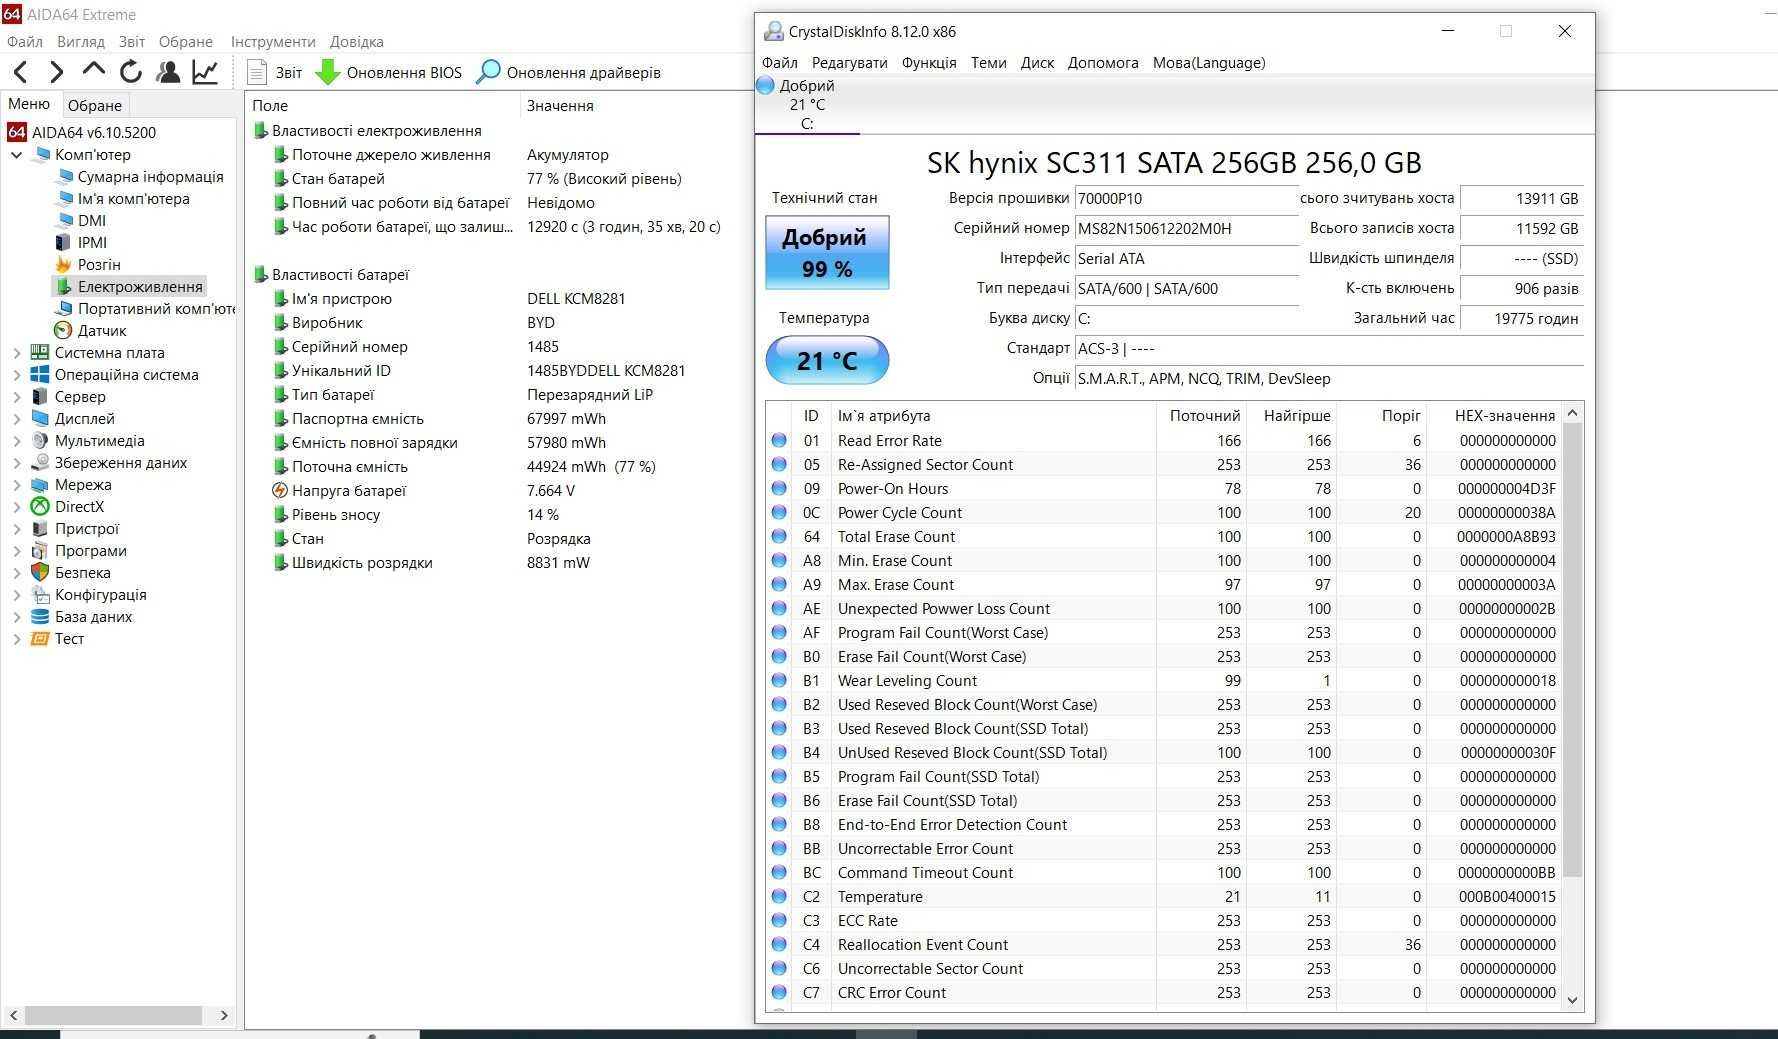Open AIDA64 Файл menu
The height and width of the screenshot is (1039, 1778).
tap(25, 41)
